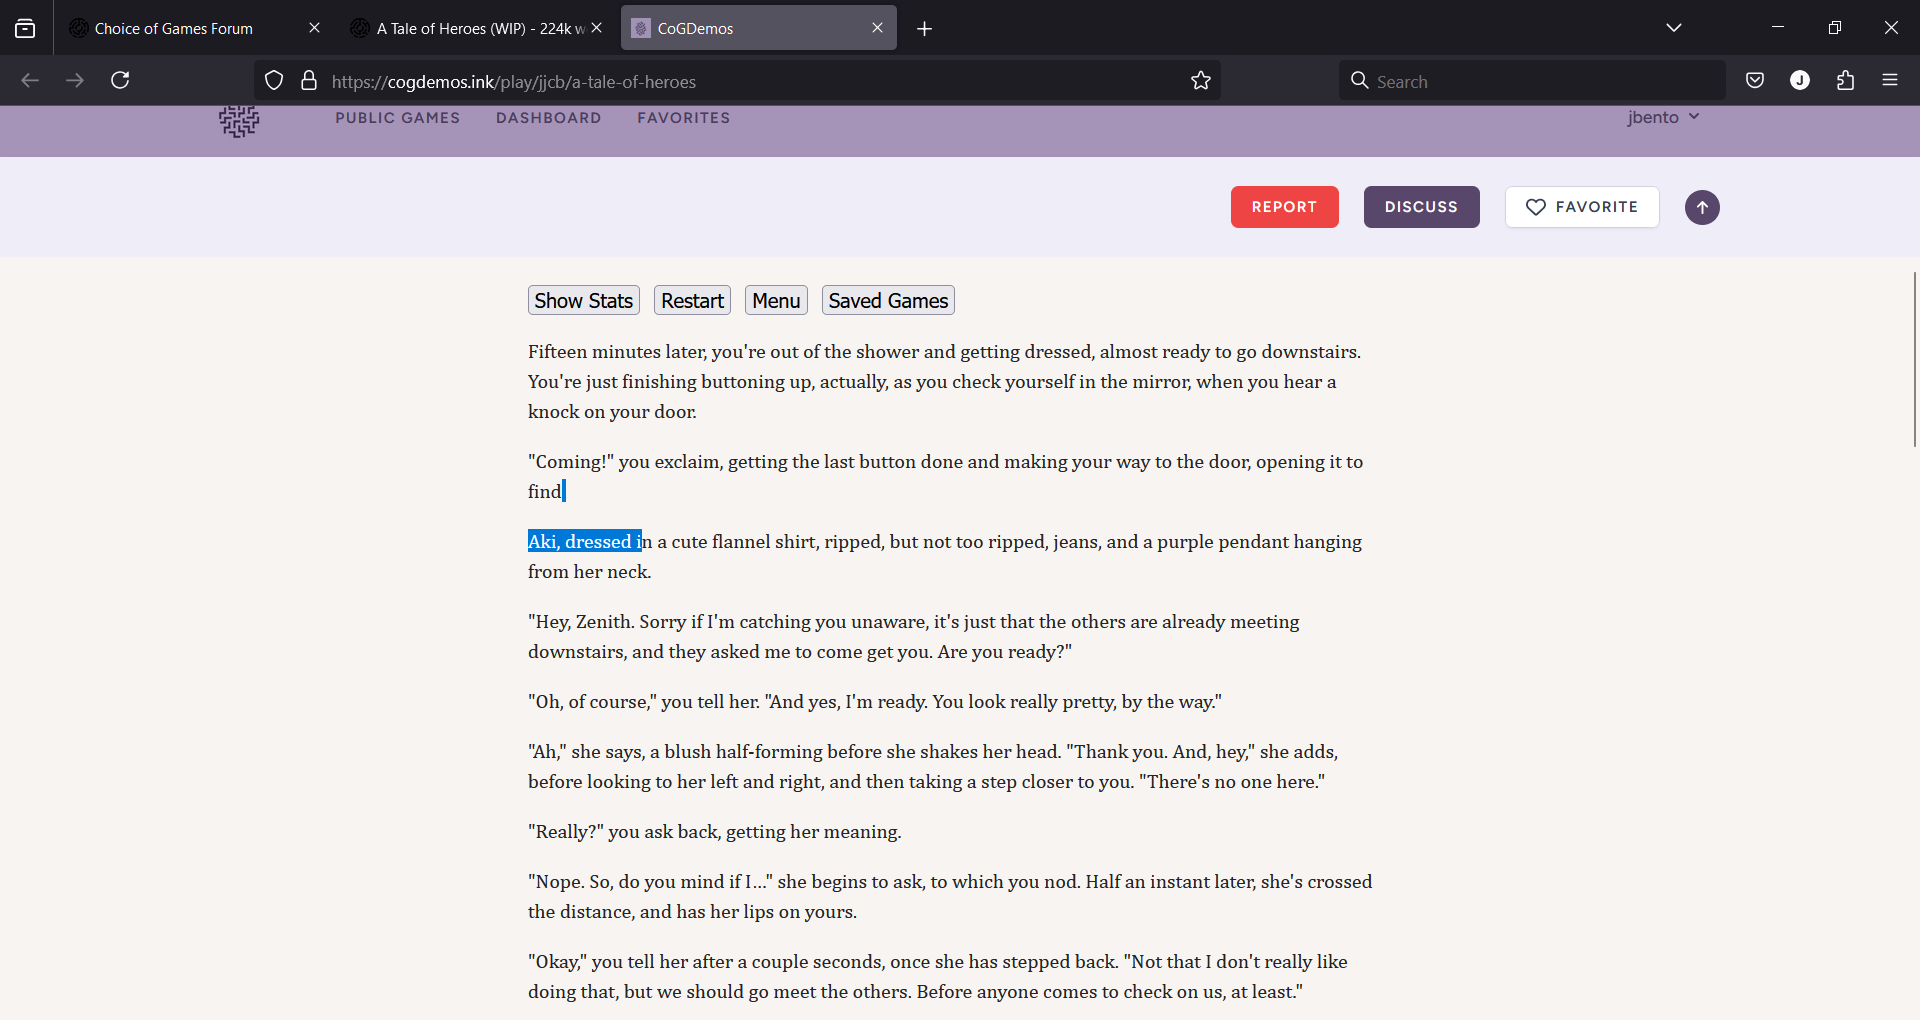1920x1020 pixels.
Task: Switch to Choice of Games Forum tab
Action: pyautogui.click(x=173, y=28)
